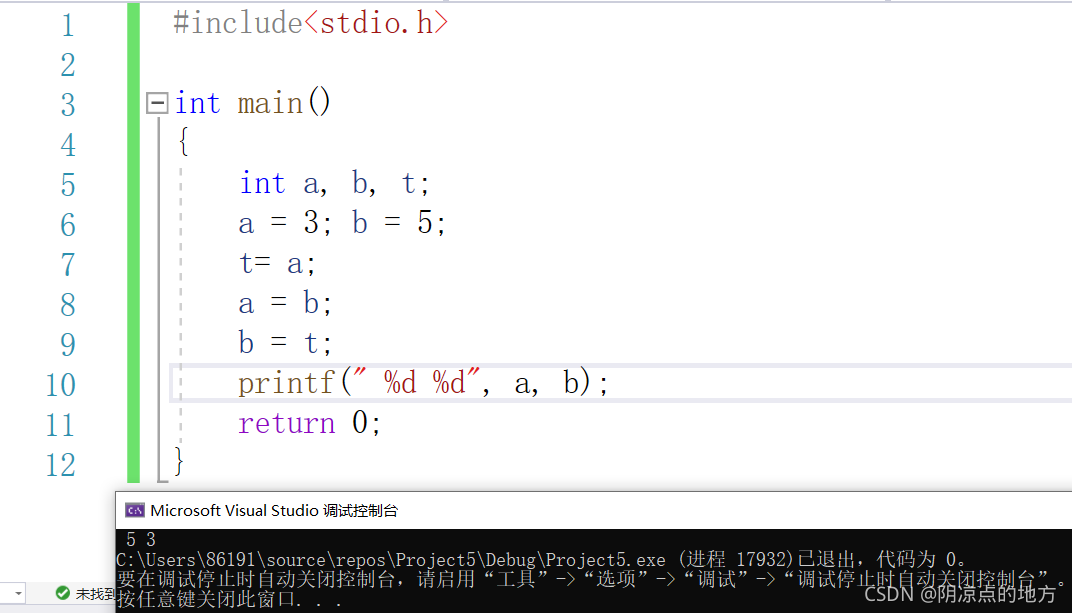
Task: Click line number 7 in the gutter
Action: point(67,264)
